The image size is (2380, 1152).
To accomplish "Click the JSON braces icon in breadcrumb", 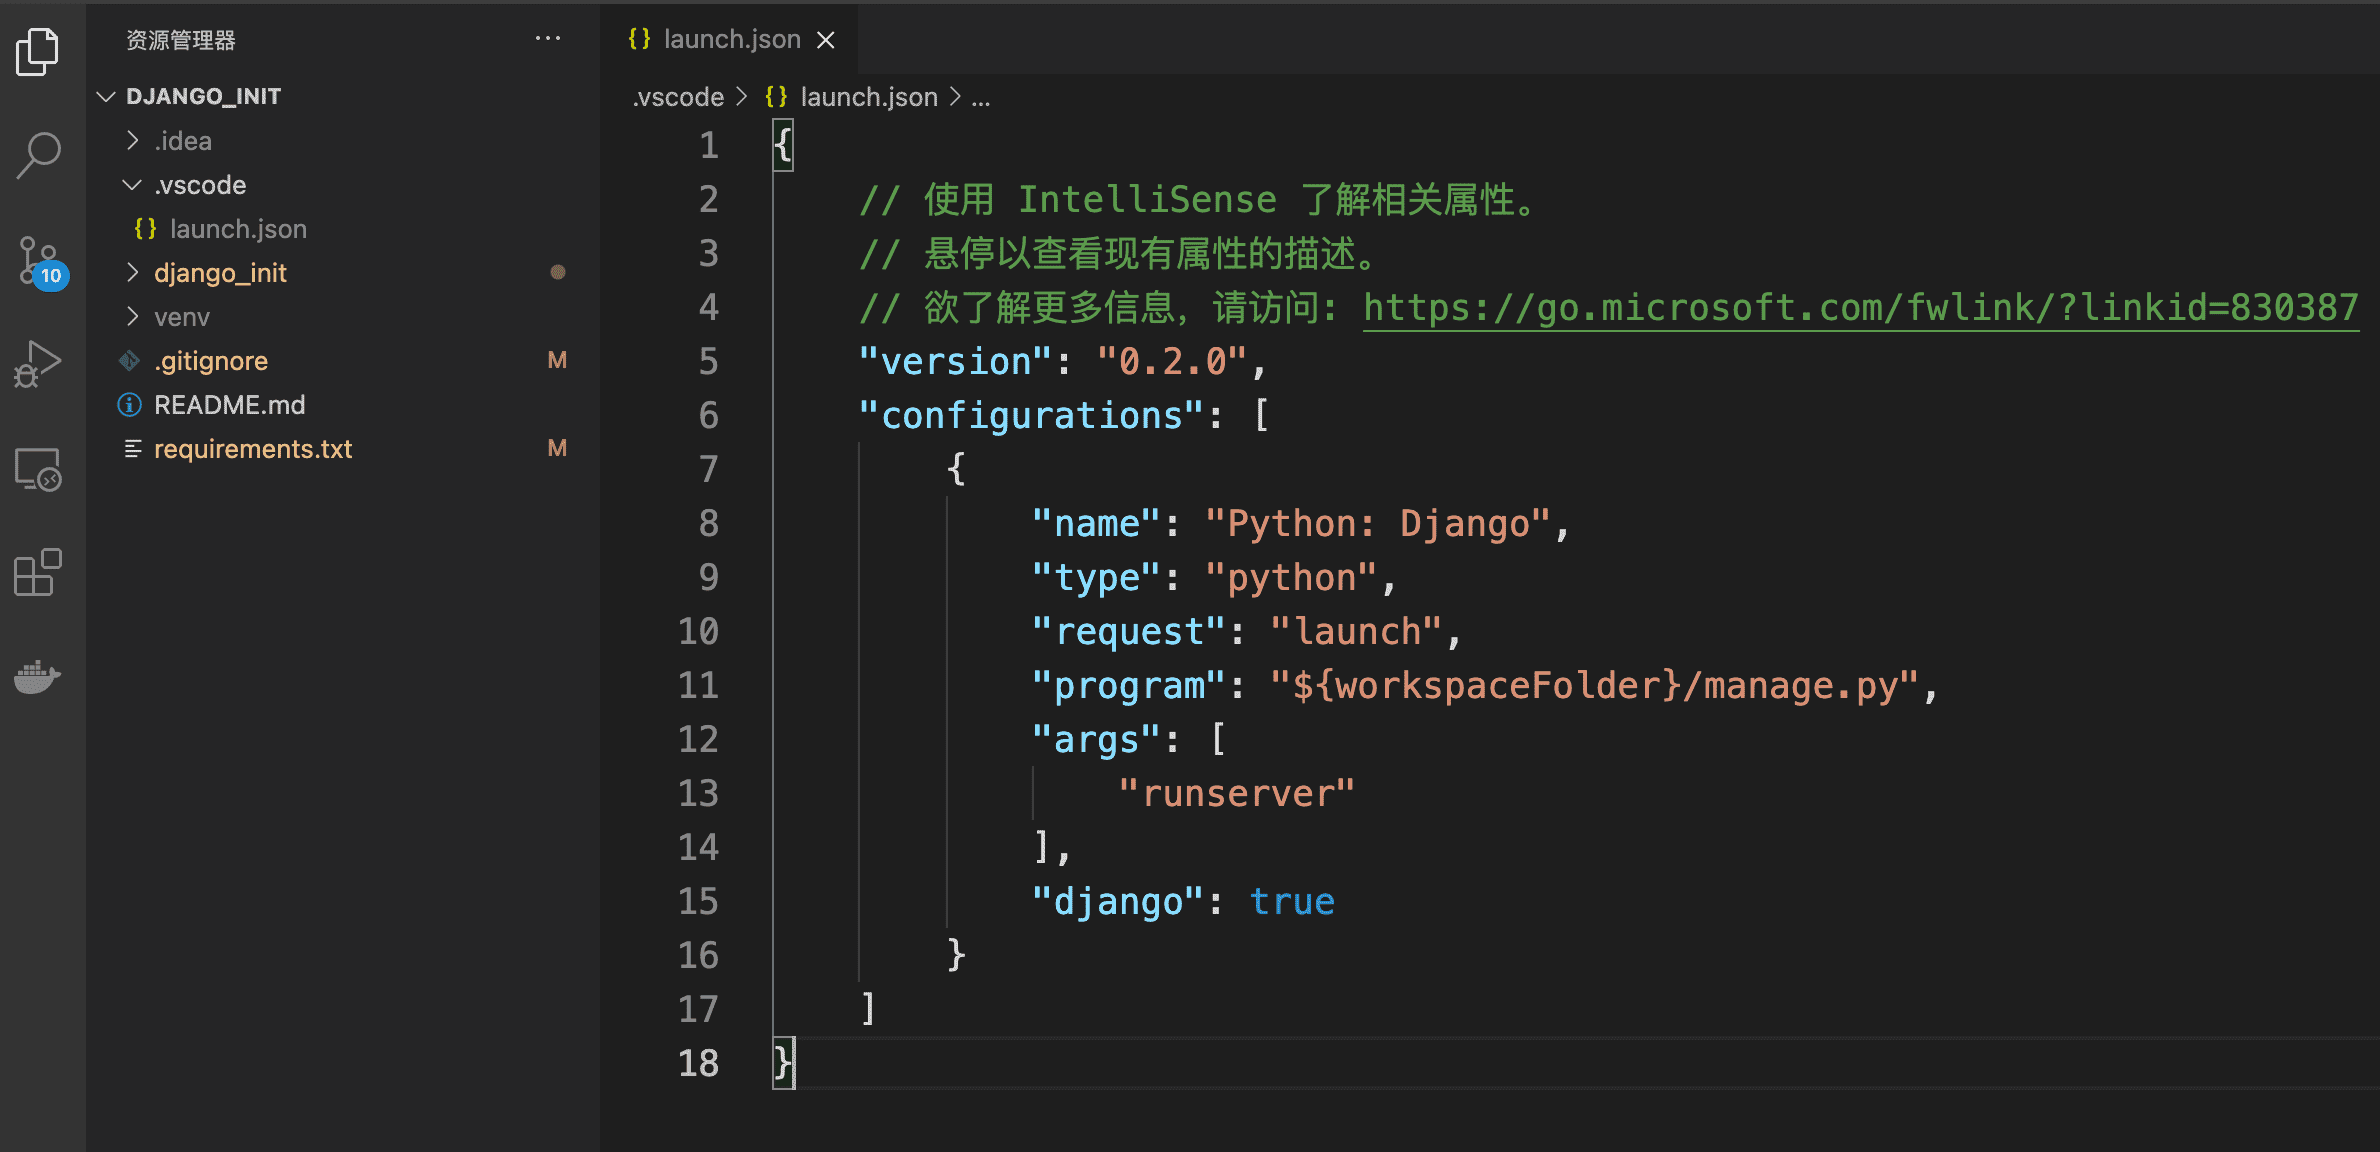I will (776, 97).
